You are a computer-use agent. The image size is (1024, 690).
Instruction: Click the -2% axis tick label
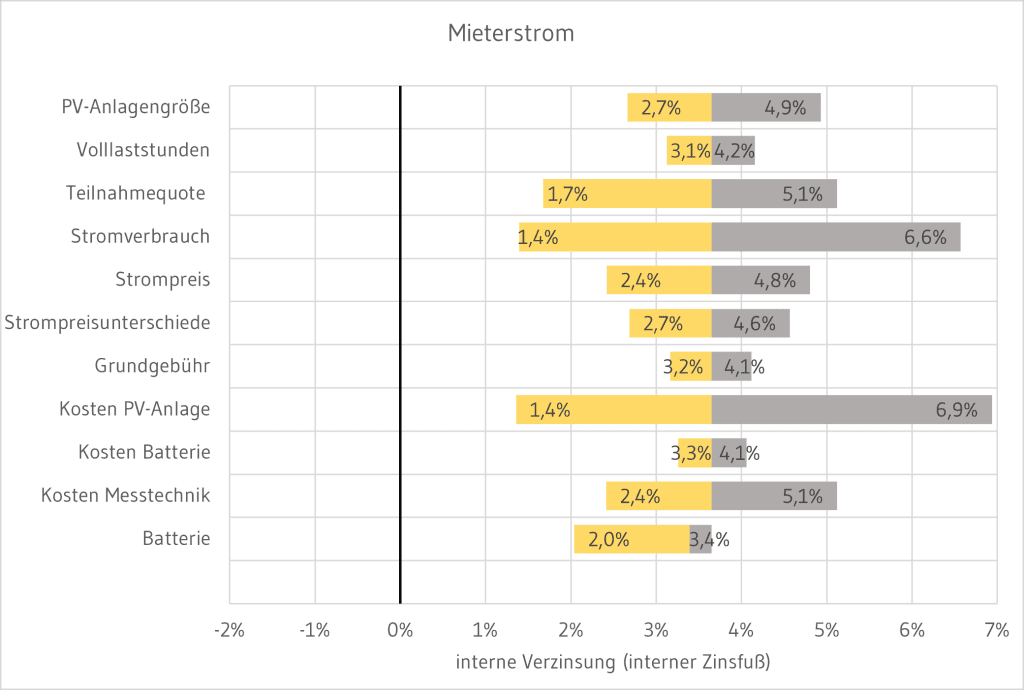point(229,629)
